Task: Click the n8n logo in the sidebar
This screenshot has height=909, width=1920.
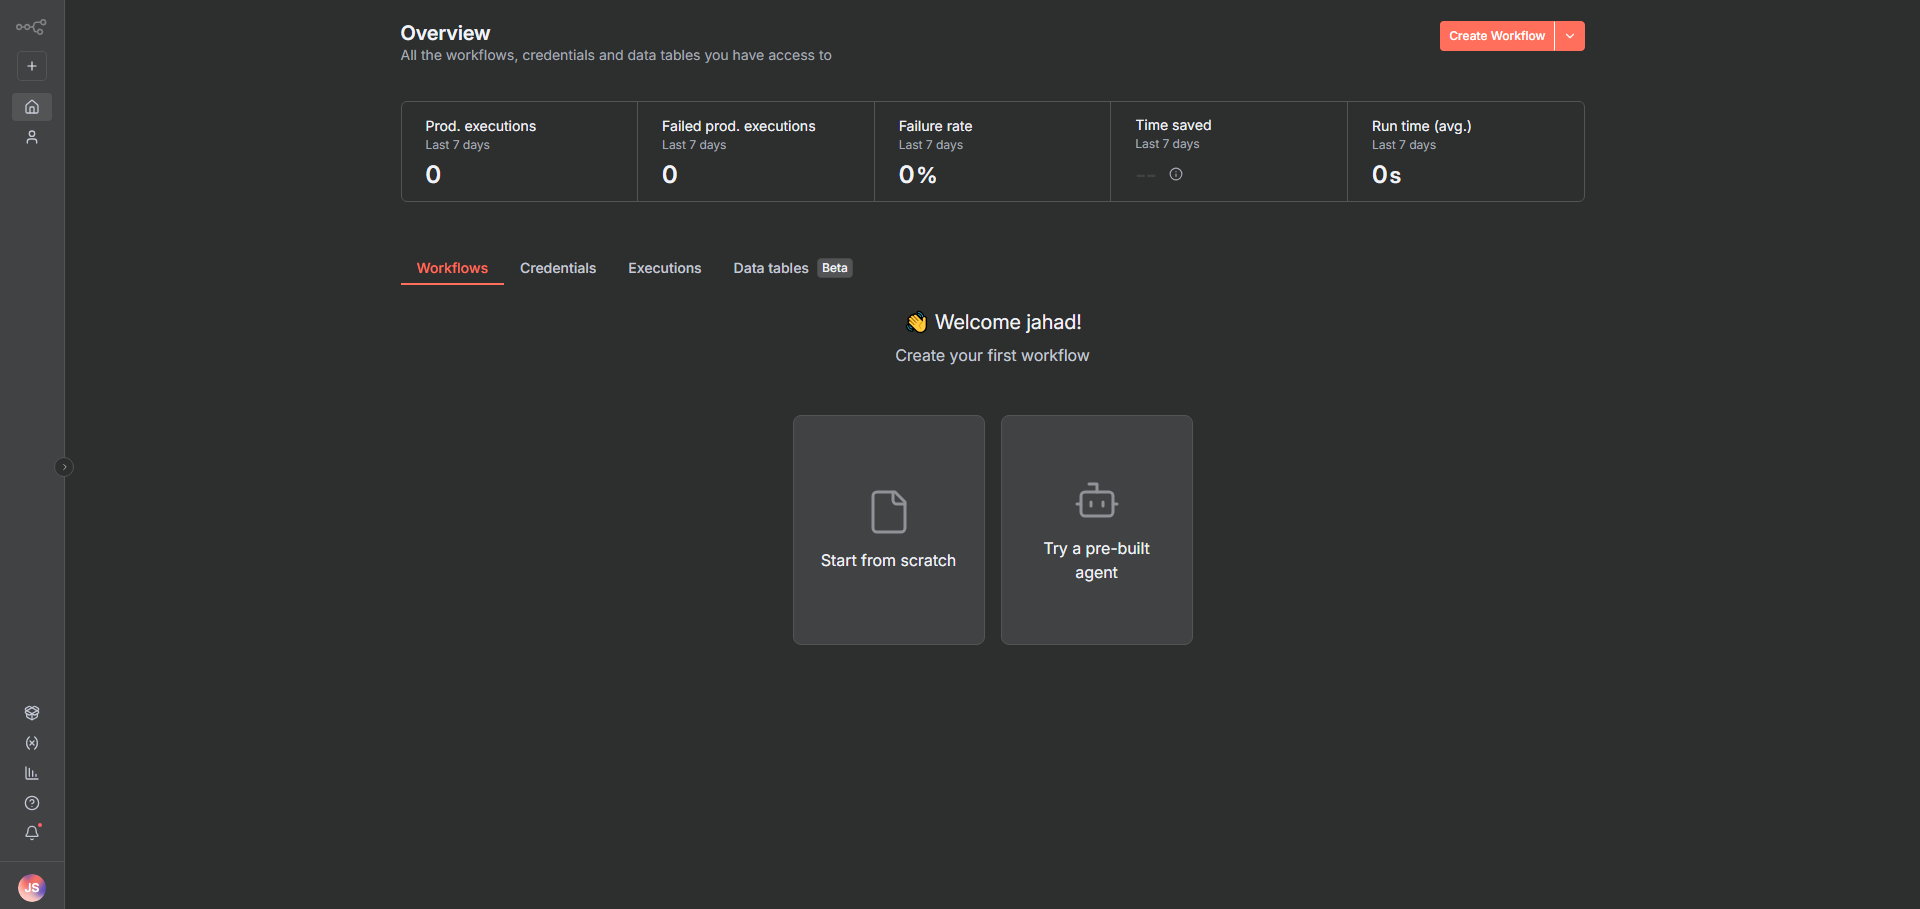Action: click(x=31, y=27)
